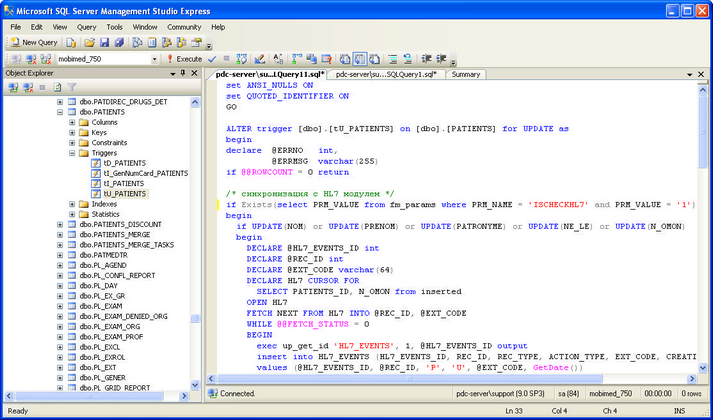Open the Properties Window icon
Image resolution: width=713 pixels, height=420 pixels.
coord(196,43)
